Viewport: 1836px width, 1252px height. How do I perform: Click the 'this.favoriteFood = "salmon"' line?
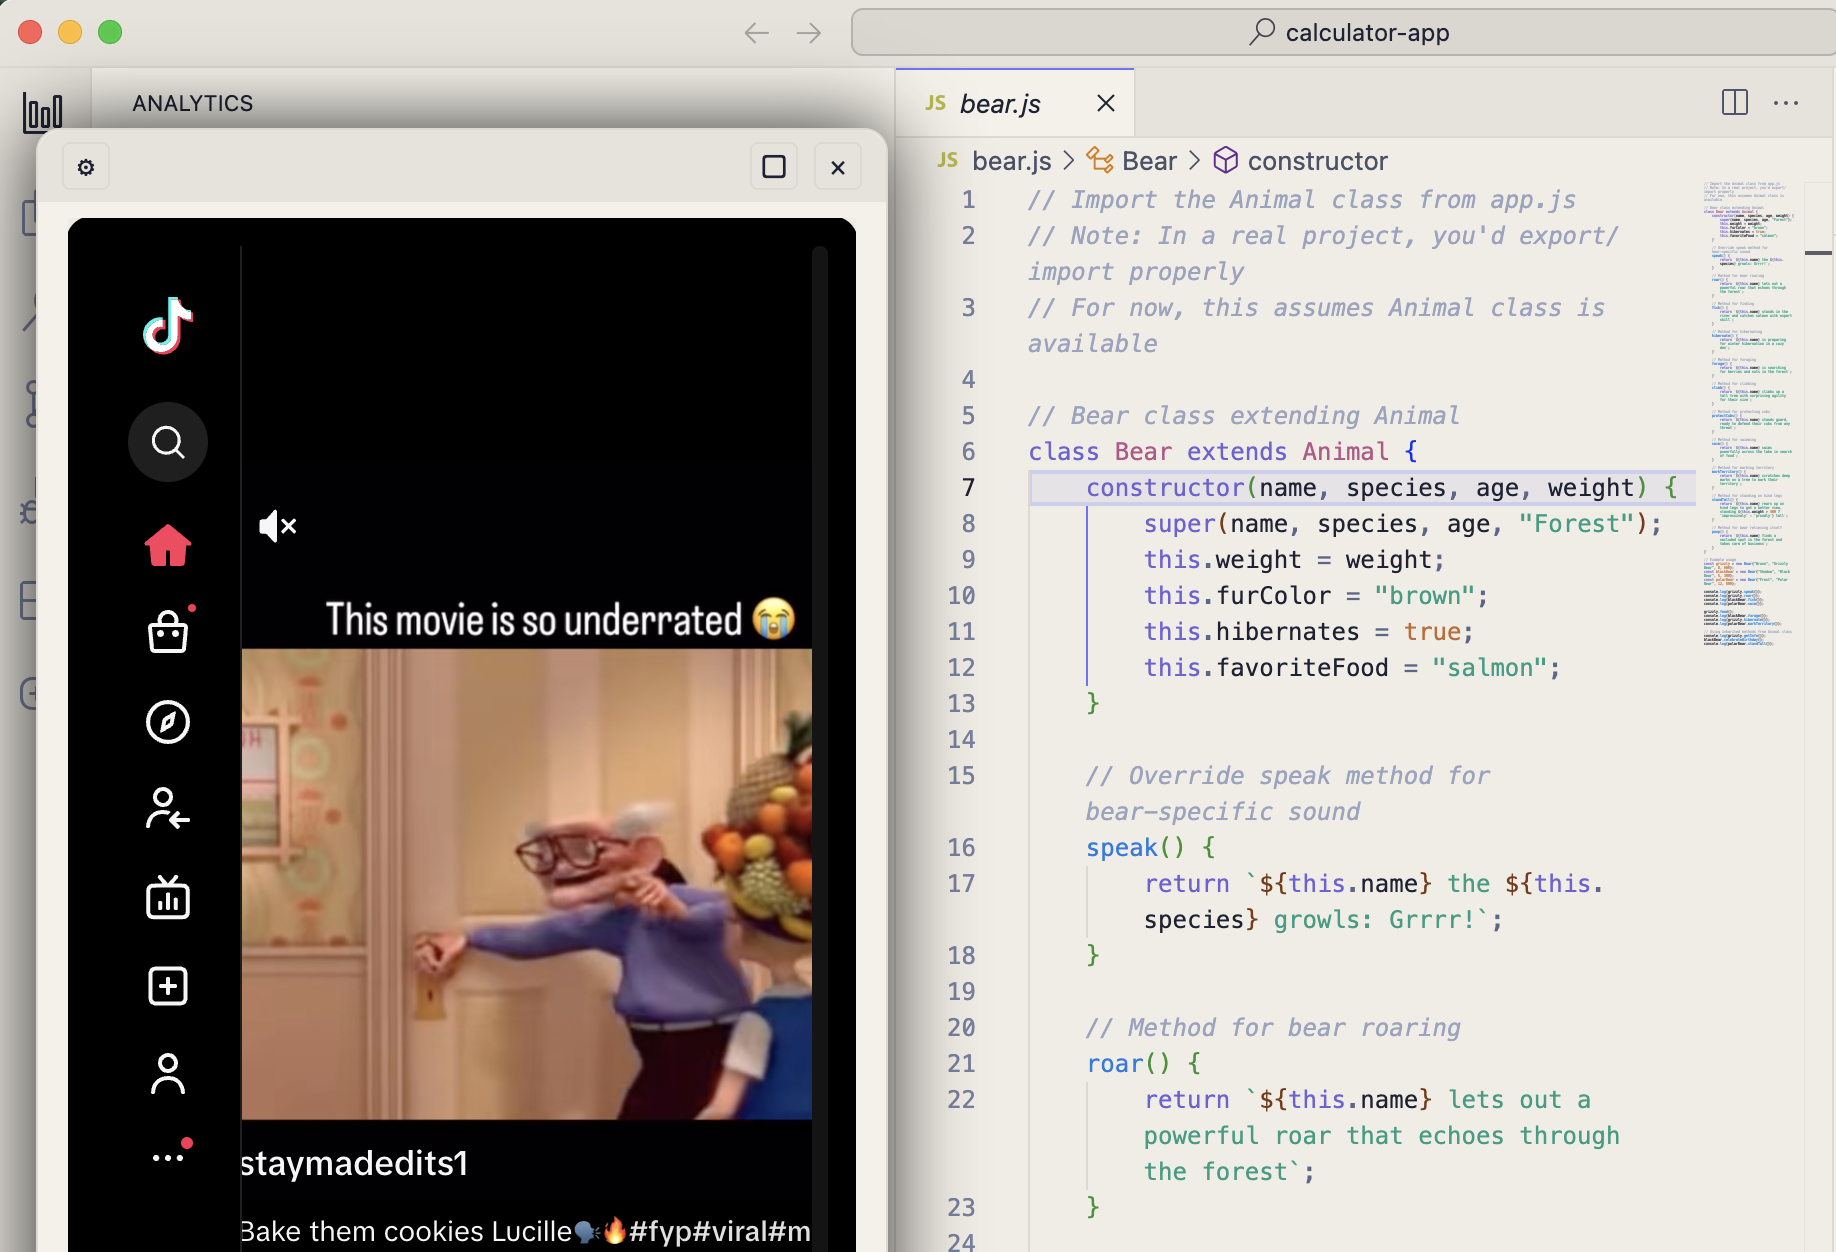(x=1352, y=668)
